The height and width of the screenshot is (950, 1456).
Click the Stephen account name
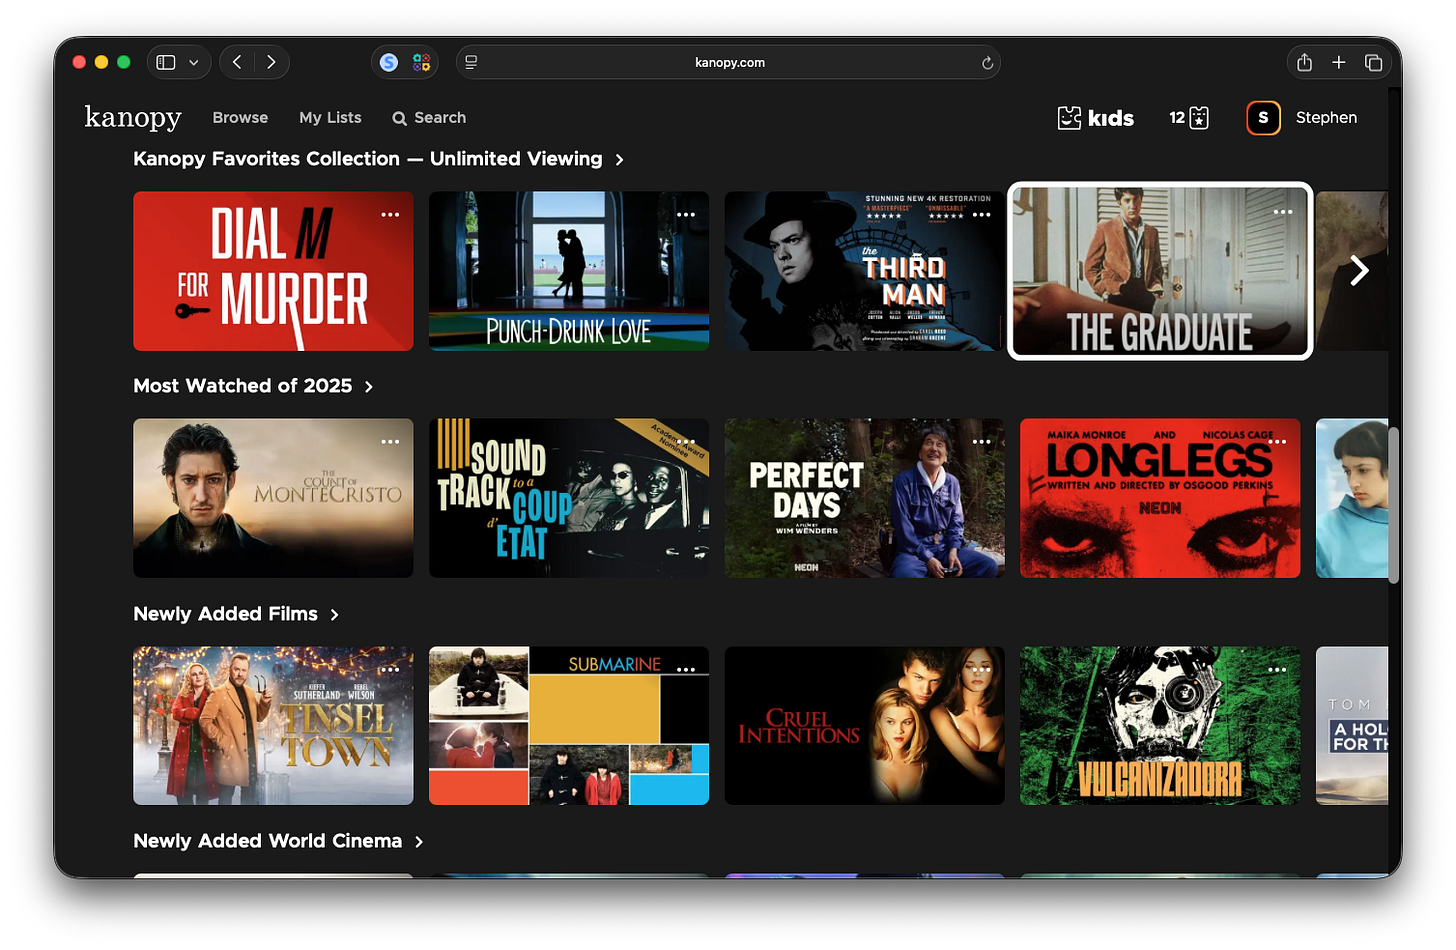click(x=1326, y=118)
